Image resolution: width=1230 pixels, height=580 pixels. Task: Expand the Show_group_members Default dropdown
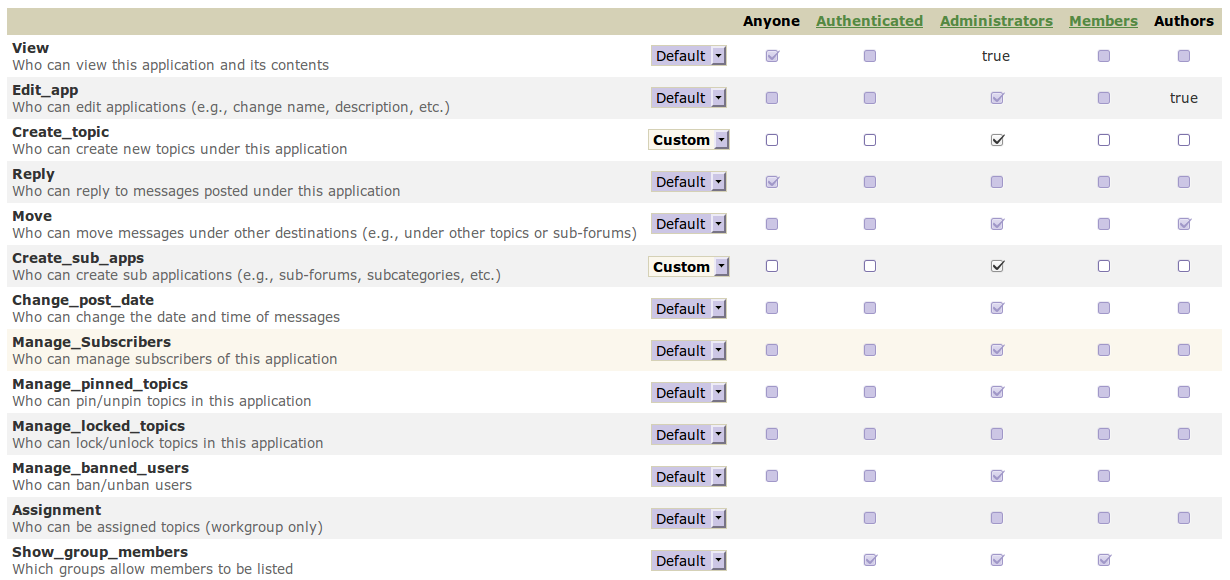(689, 561)
